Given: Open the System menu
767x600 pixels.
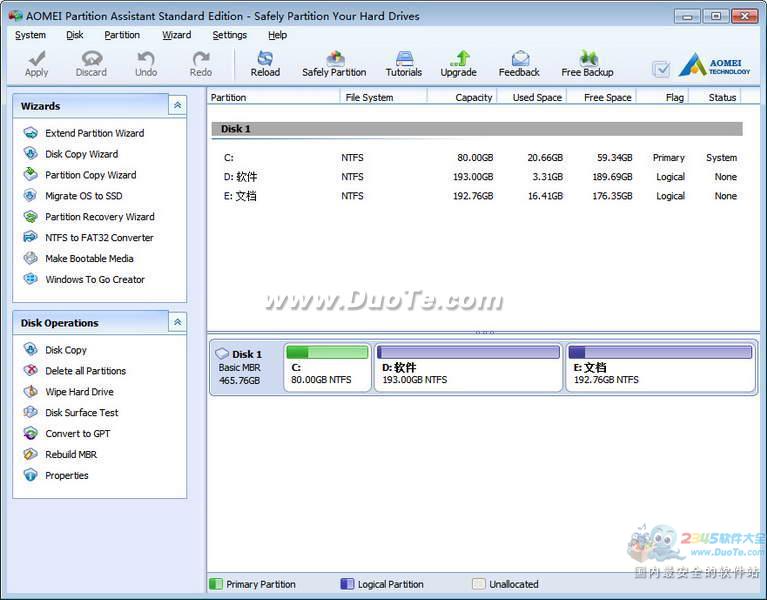Looking at the screenshot, I should click(30, 35).
